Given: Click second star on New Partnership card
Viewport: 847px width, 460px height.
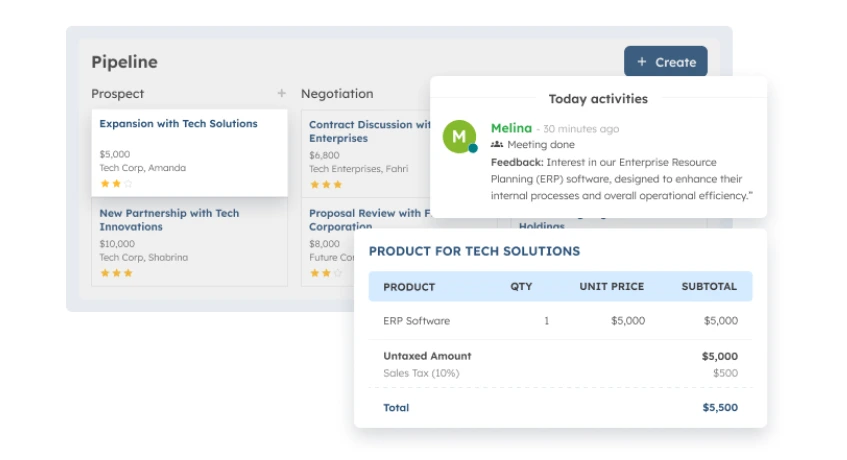Looking at the screenshot, I should click(x=116, y=273).
